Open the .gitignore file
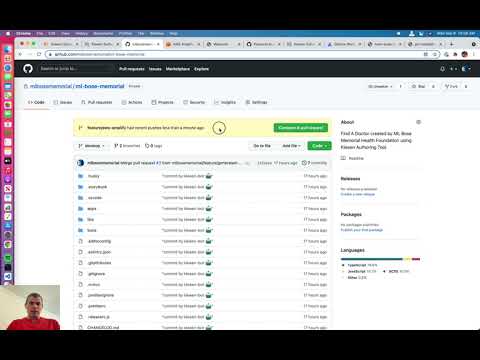Viewport: 480px width, 360px height. click(96, 274)
